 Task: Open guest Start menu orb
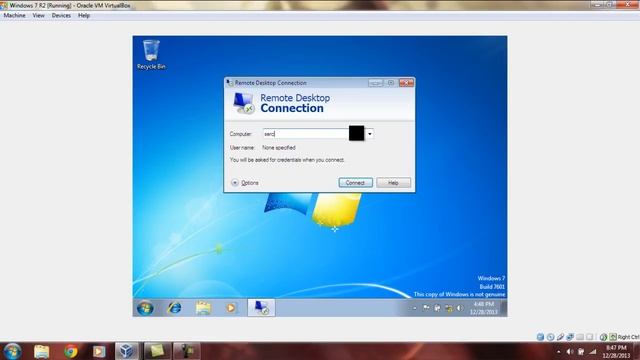point(145,307)
